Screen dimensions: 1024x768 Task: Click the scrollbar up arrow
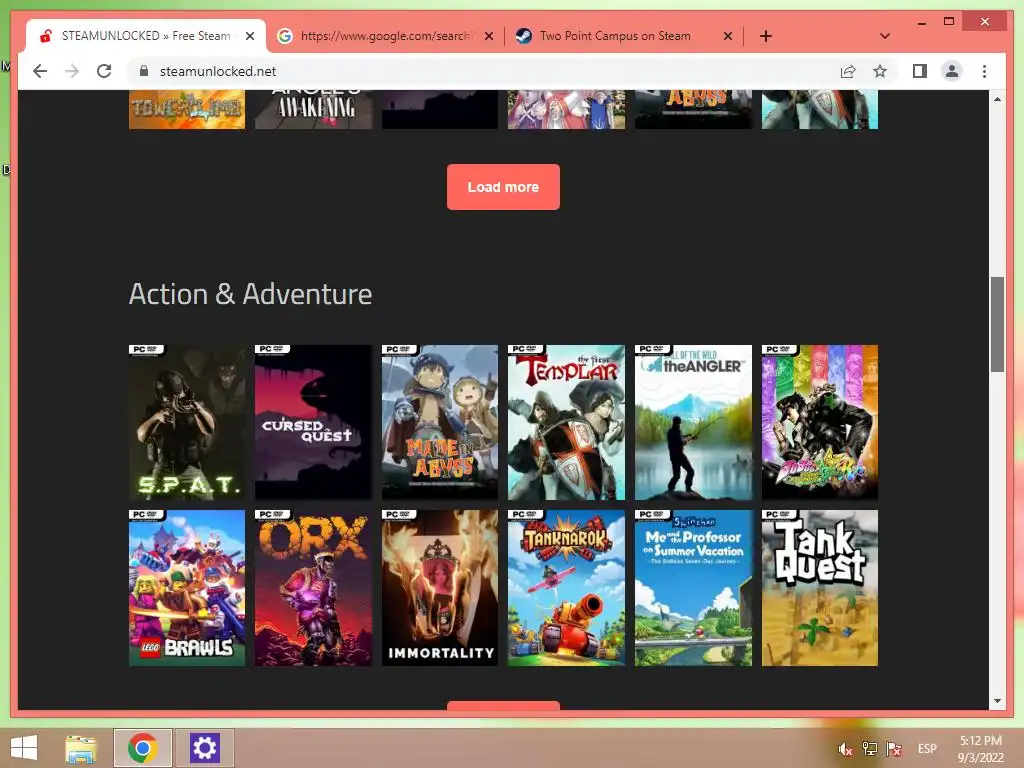click(997, 99)
